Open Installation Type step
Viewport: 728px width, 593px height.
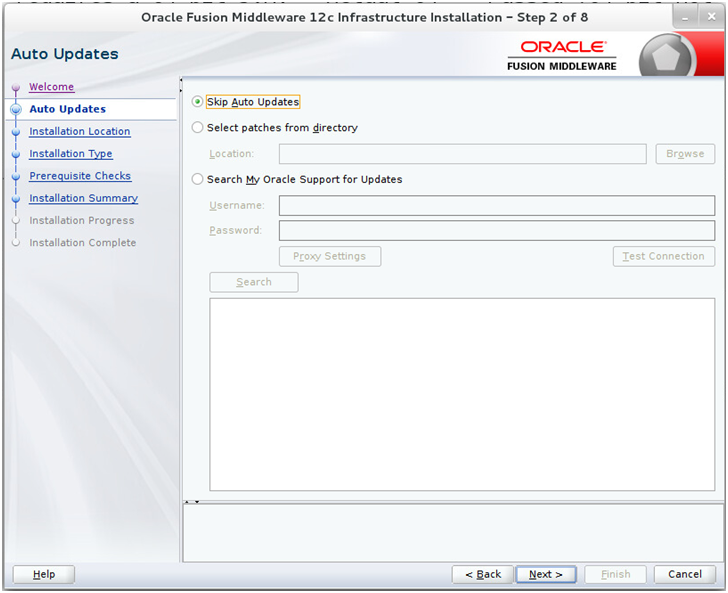[x=71, y=154]
